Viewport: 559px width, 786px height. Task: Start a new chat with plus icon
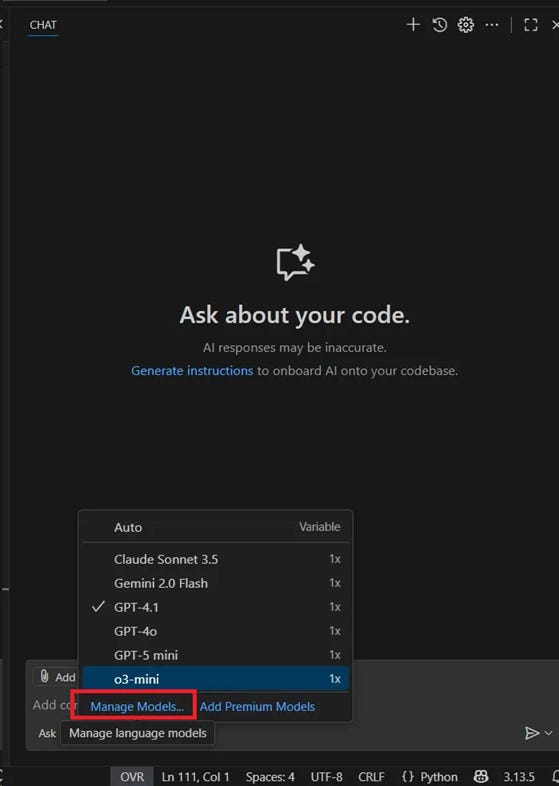pyautogui.click(x=413, y=25)
